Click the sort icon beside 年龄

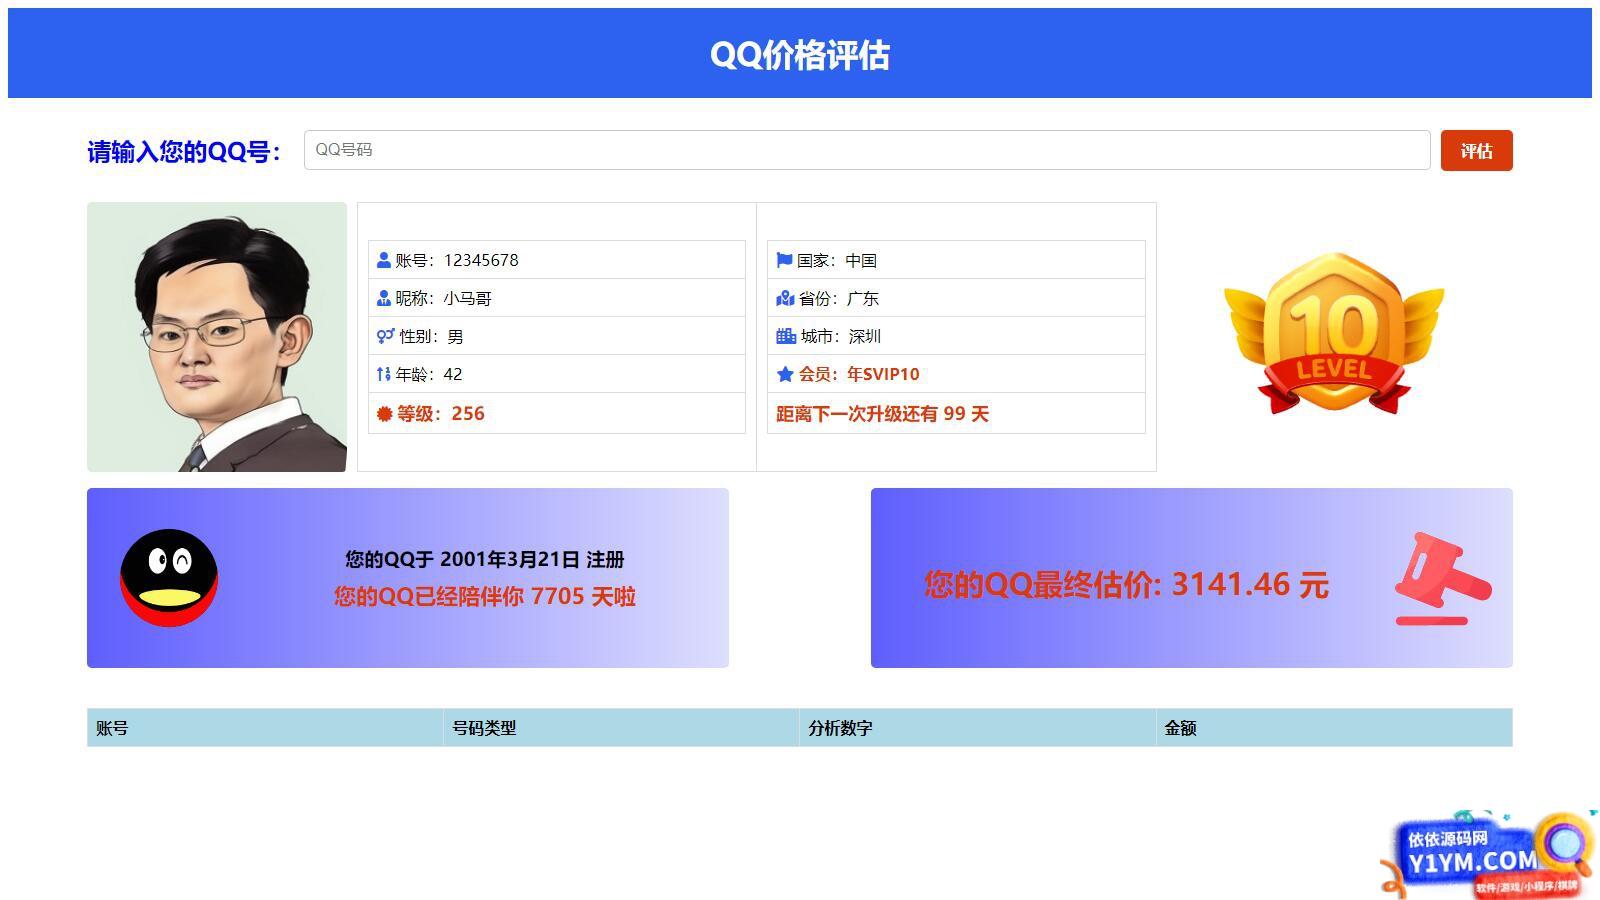tap(384, 374)
